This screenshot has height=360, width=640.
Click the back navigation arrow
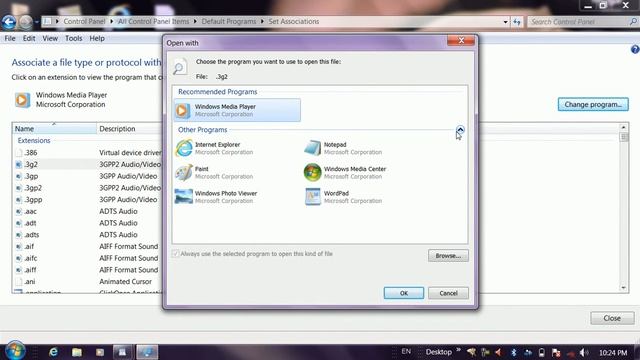[x=9, y=22]
